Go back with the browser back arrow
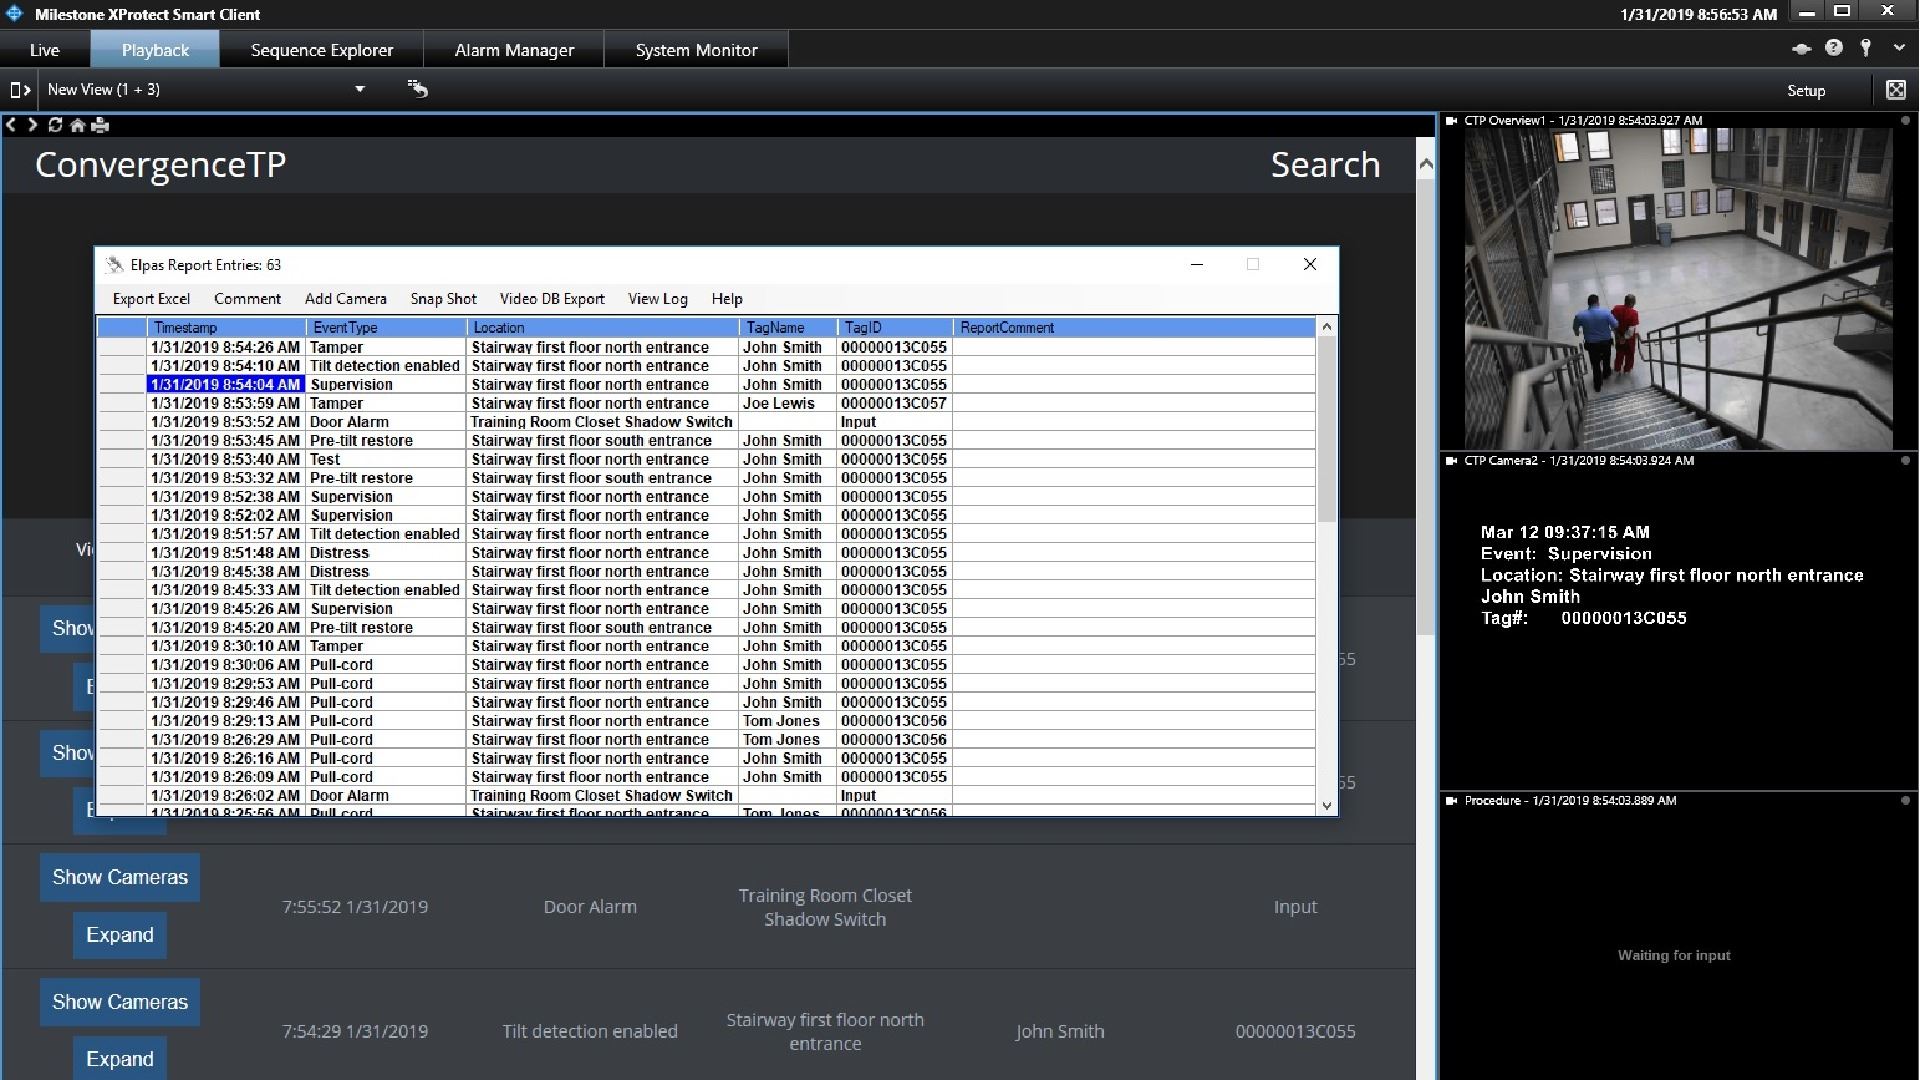This screenshot has height=1080, width=1920. pyautogui.click(x=11, y=125)
